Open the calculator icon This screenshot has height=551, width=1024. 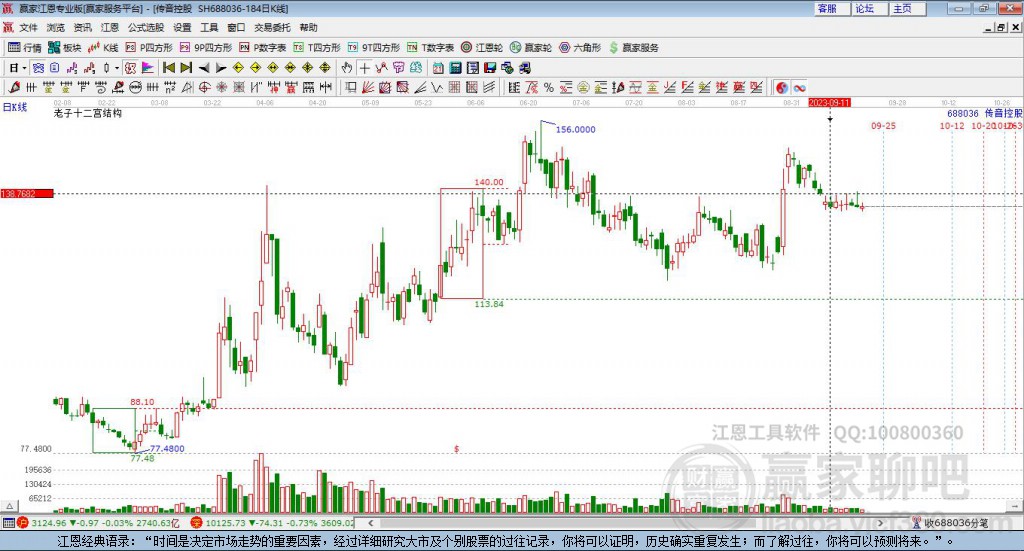(455, 68)
